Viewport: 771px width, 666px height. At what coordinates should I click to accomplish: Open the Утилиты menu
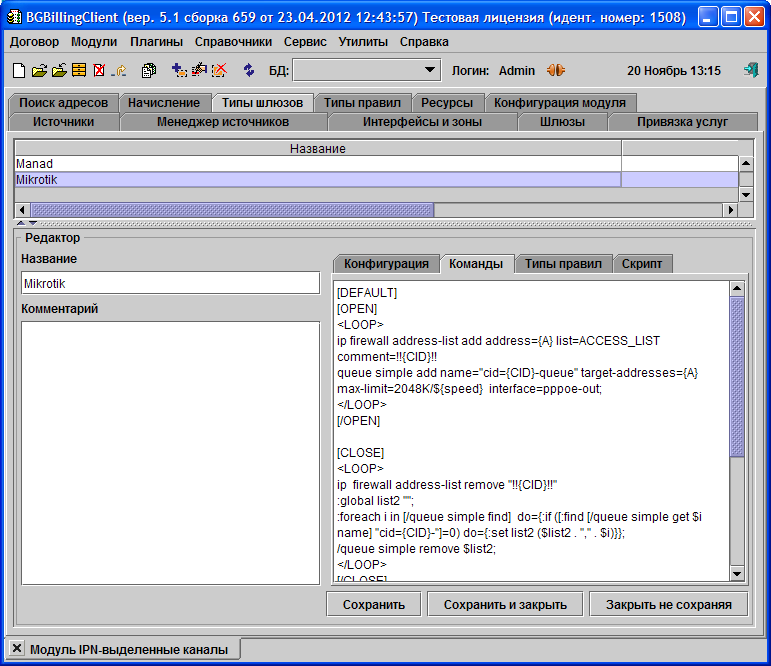tap(363, 42)
